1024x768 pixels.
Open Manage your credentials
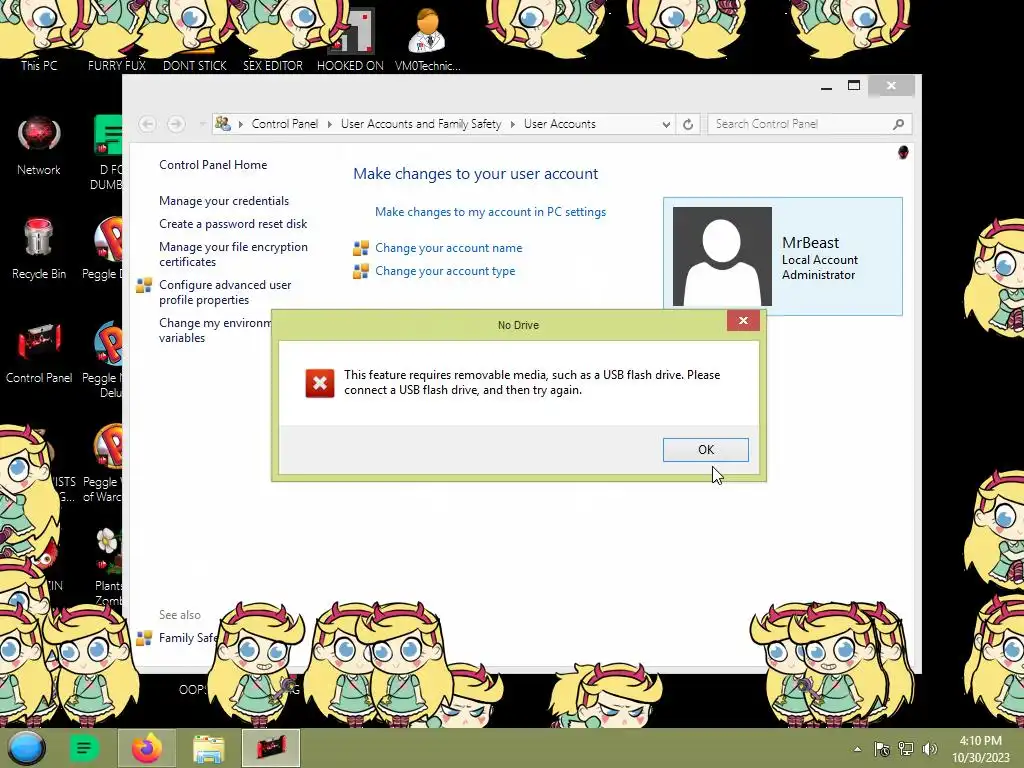pos(224,200)
